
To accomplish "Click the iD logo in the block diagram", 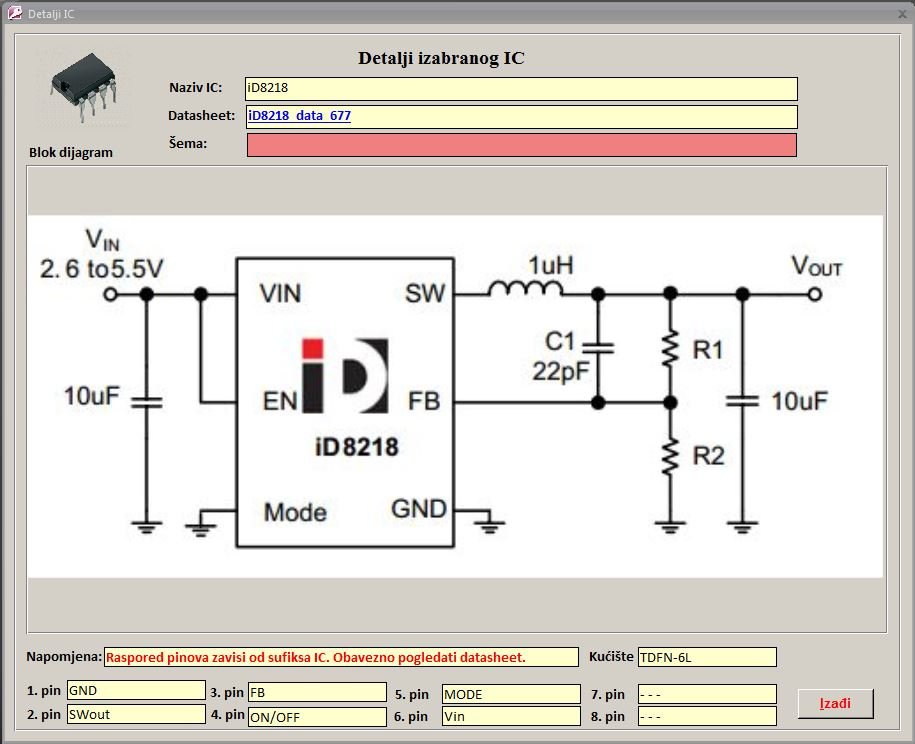I will tap(344, 376).
